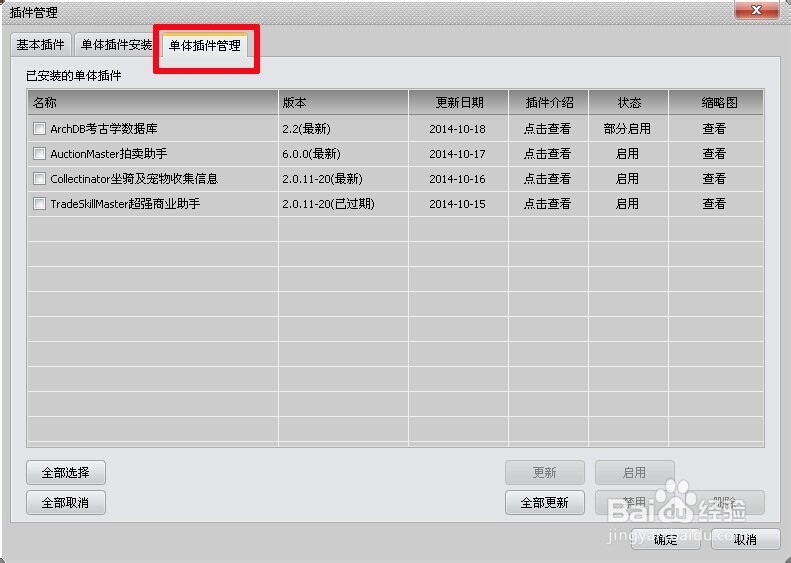
Task: Select the TradeSkillMaster超强商业助手 name text
Action: click(125, 204)
